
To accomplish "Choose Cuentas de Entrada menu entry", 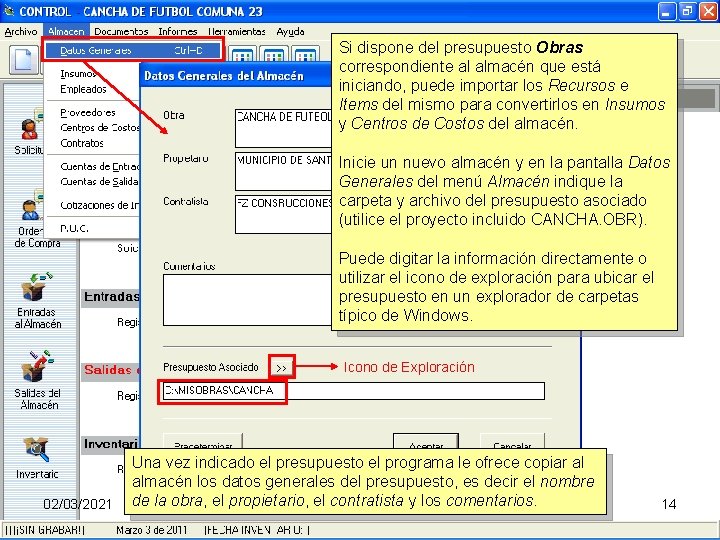I will pos(99,167).
